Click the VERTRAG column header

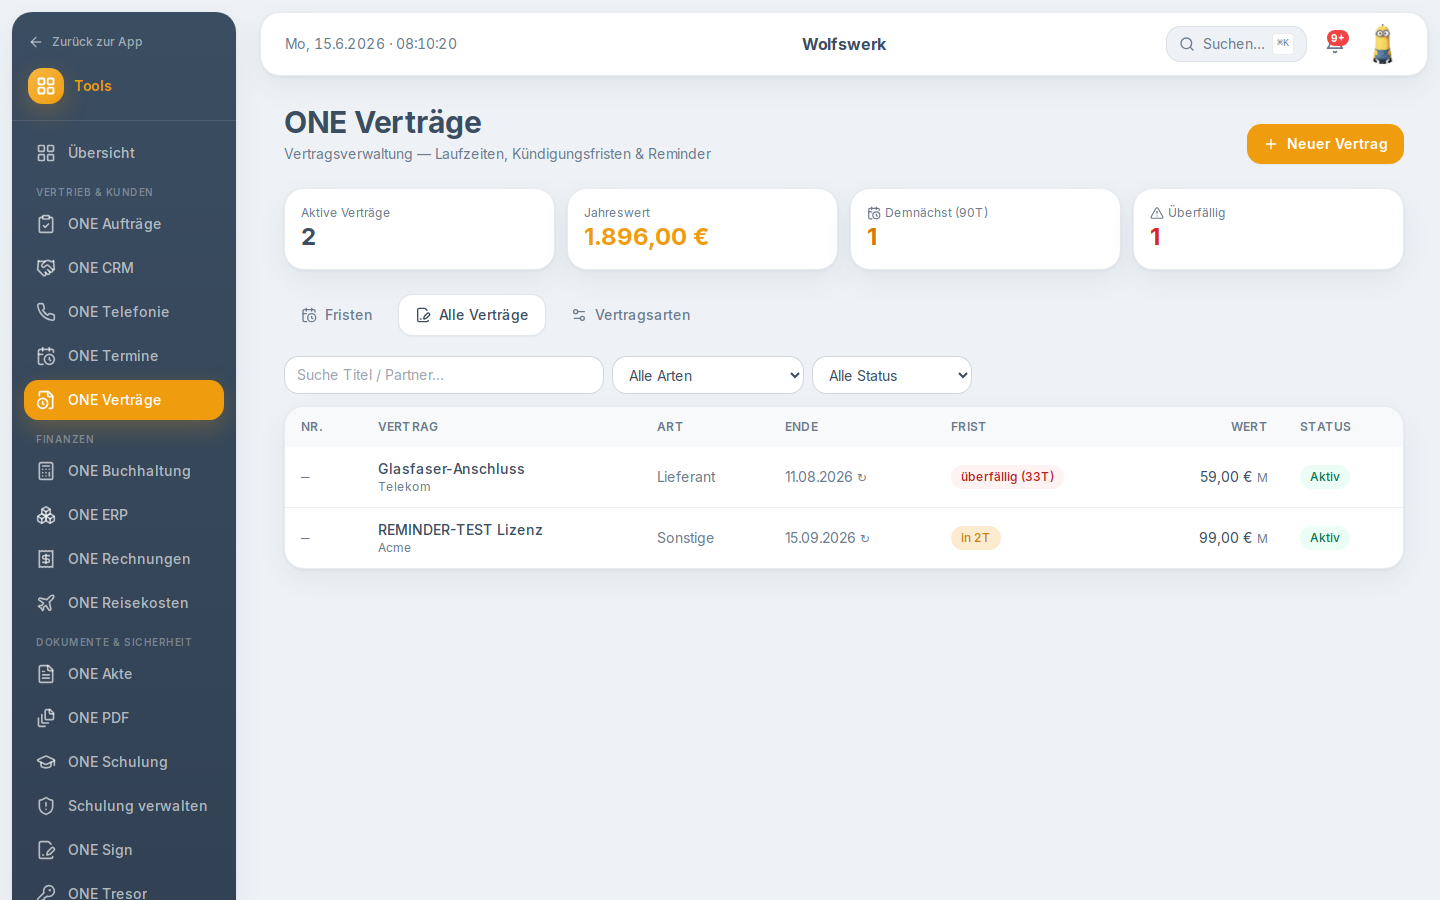[x=408, y=427]
